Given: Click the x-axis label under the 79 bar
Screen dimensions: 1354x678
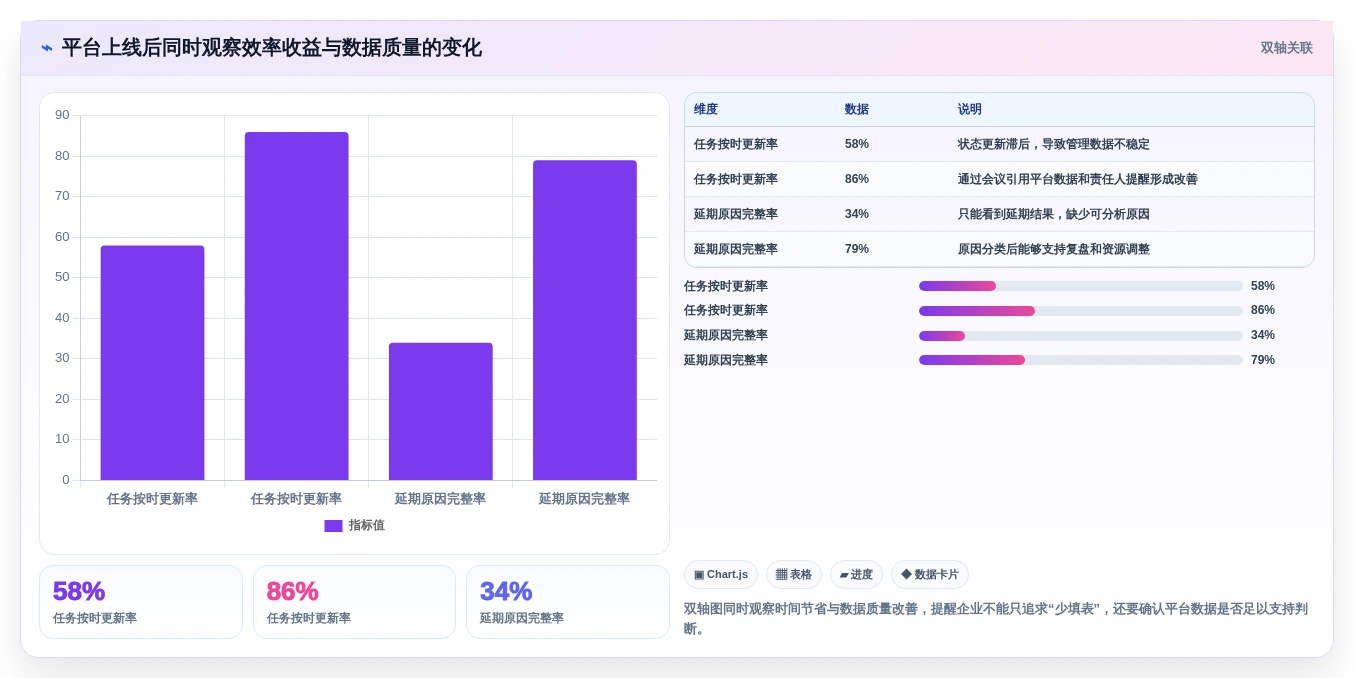Looking at the screenshot, I should click(x=584, y=499).
